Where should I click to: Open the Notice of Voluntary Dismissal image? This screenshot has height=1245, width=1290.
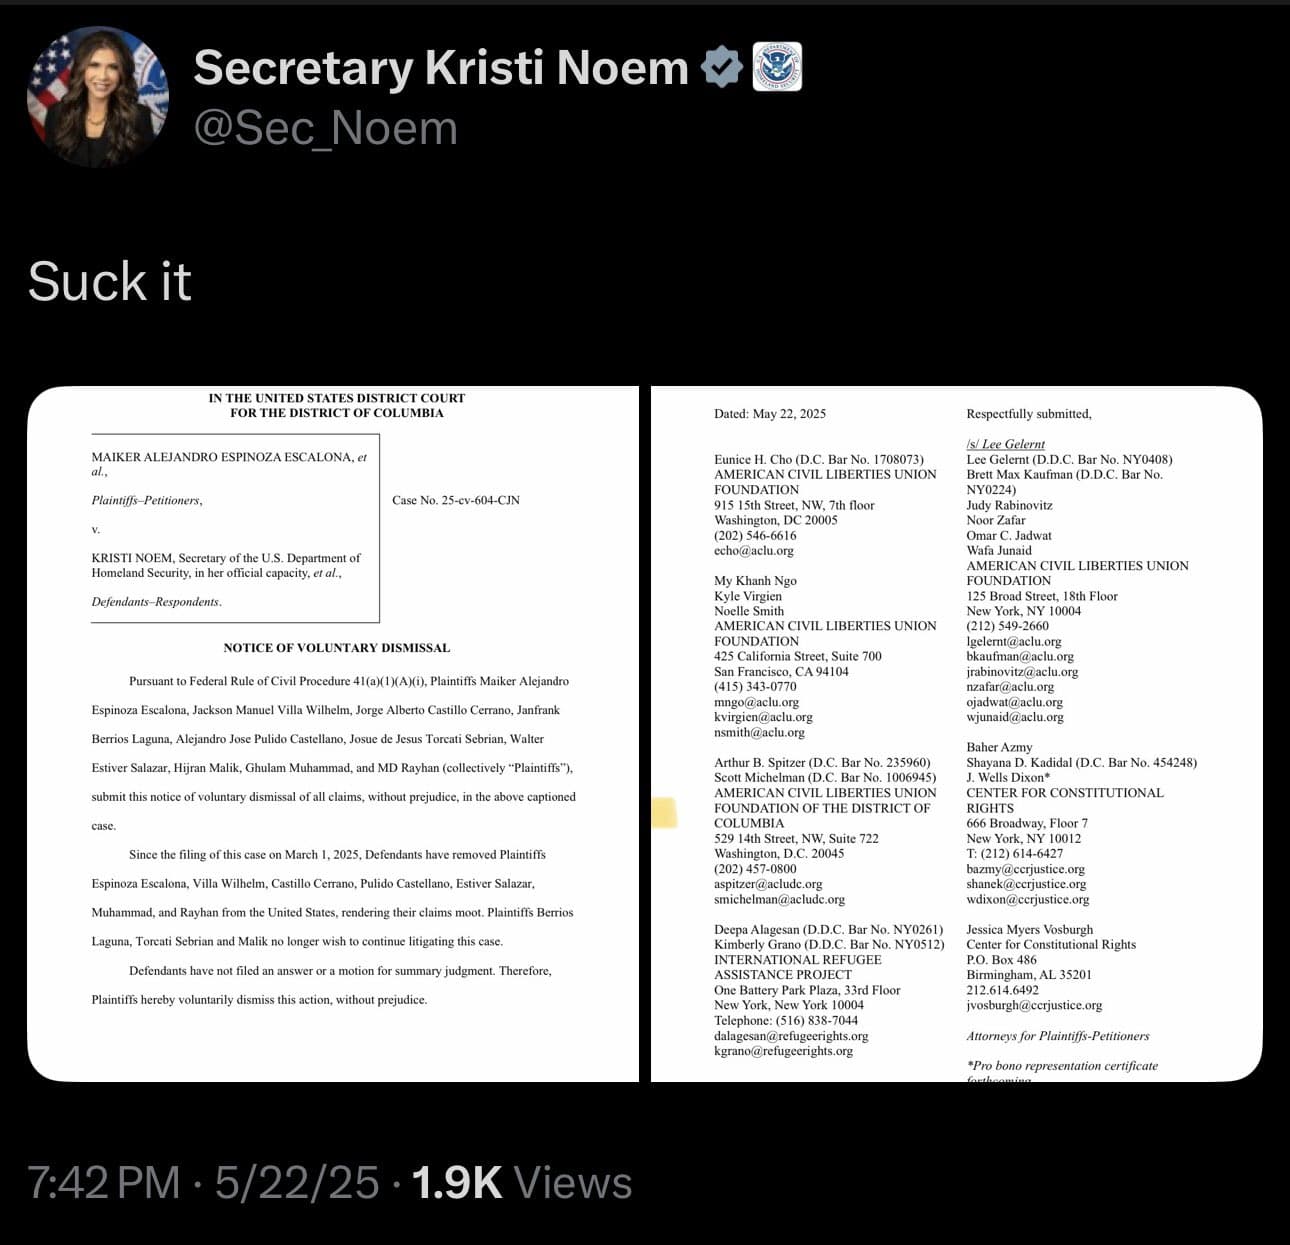333,734
